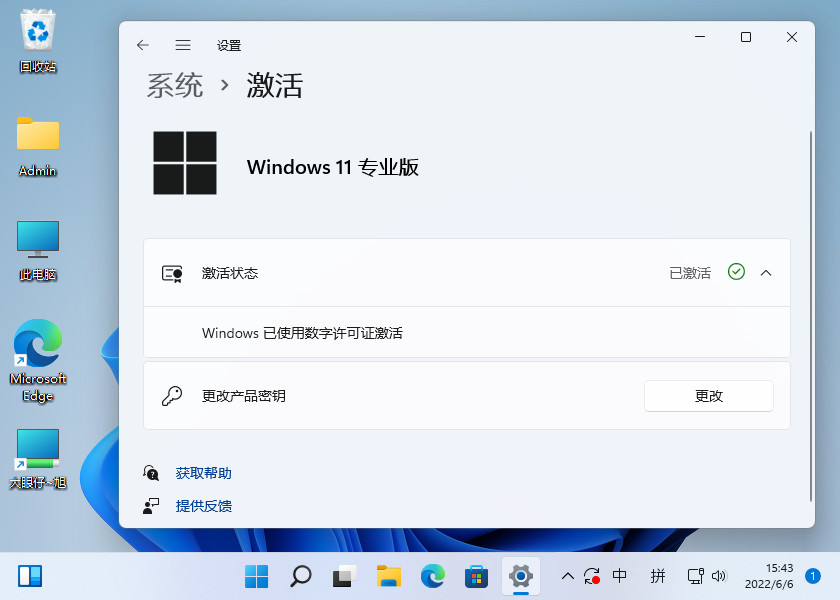The height and width of the screenshot is (600, 840).
Task: Click the Windows 11 专业版 edition heading
Action: [x=333, y=167]
